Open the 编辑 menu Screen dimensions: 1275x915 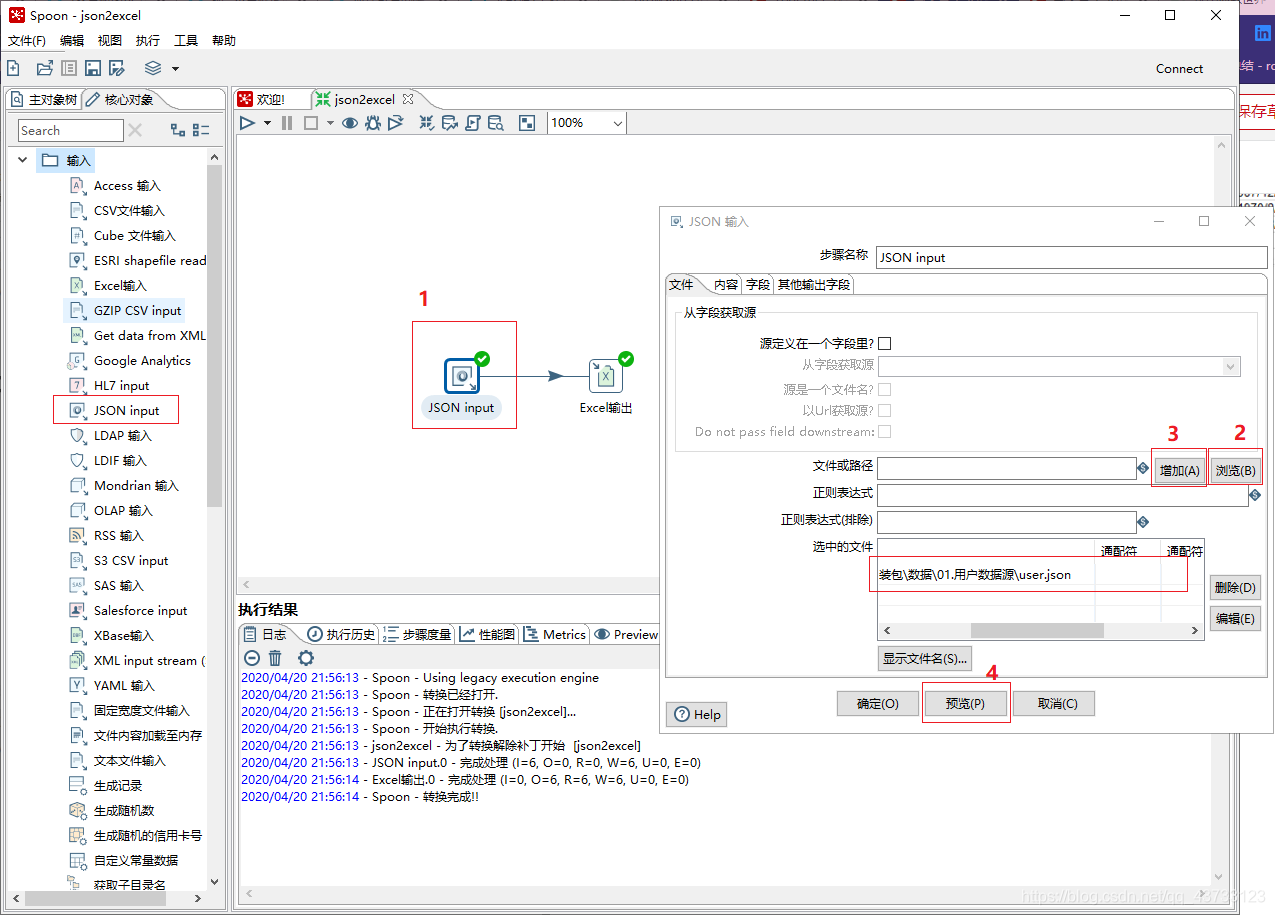tap(72, 41)
